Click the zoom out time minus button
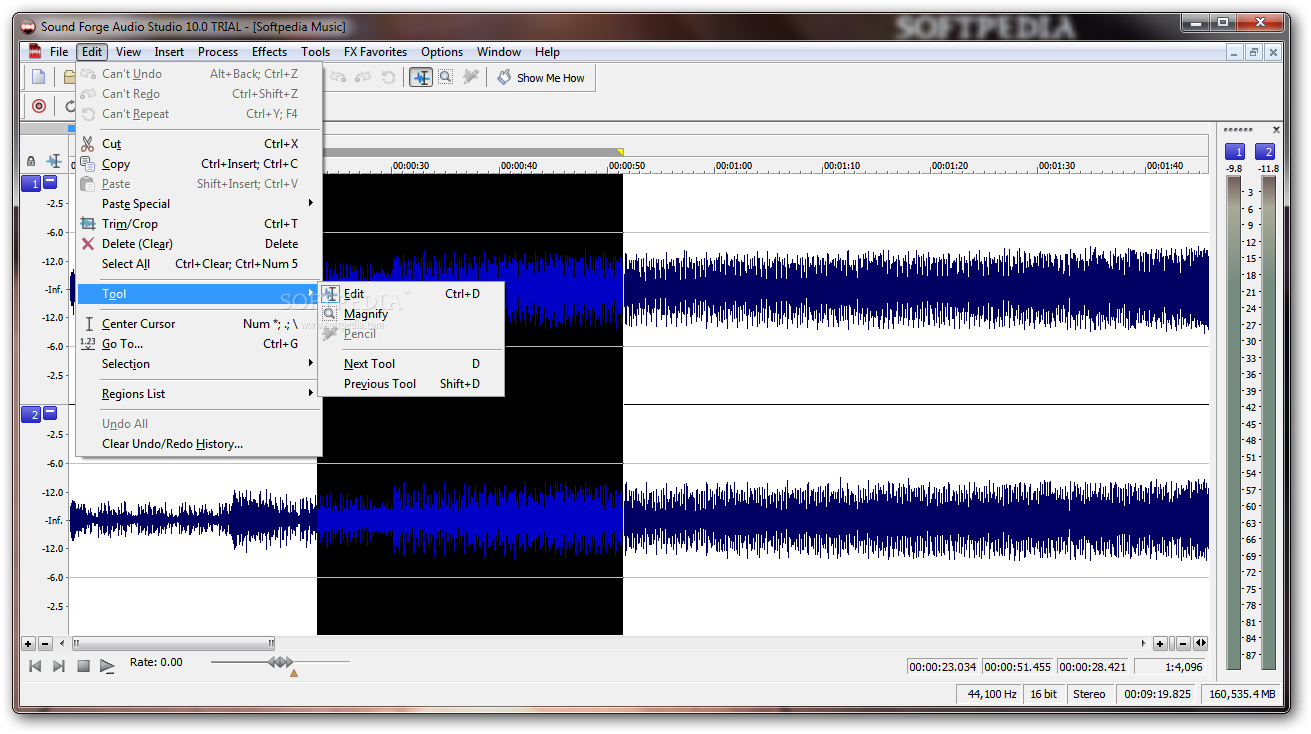The width and height of the screenshot is (1311, 734). [1183, 644]
